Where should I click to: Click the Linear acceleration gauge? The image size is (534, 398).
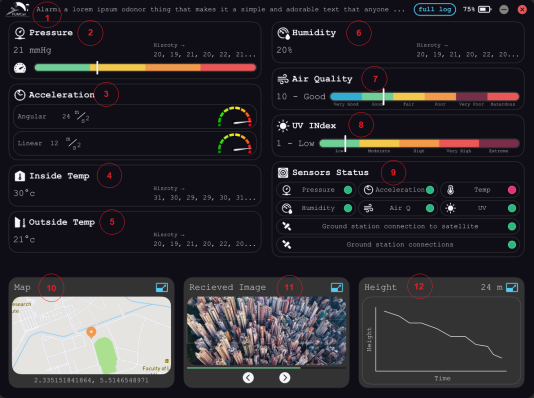click(x=235, y=143)
